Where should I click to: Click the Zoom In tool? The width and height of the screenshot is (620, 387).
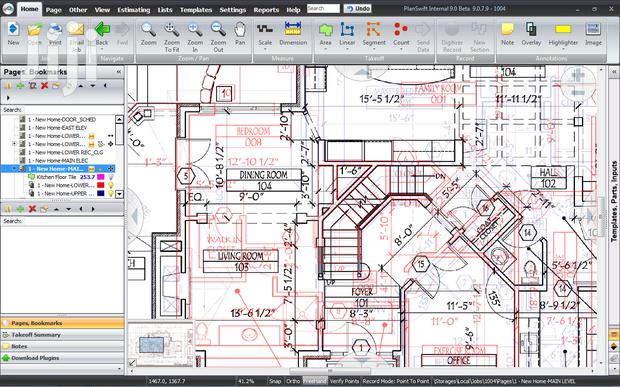tap(195, 38)
